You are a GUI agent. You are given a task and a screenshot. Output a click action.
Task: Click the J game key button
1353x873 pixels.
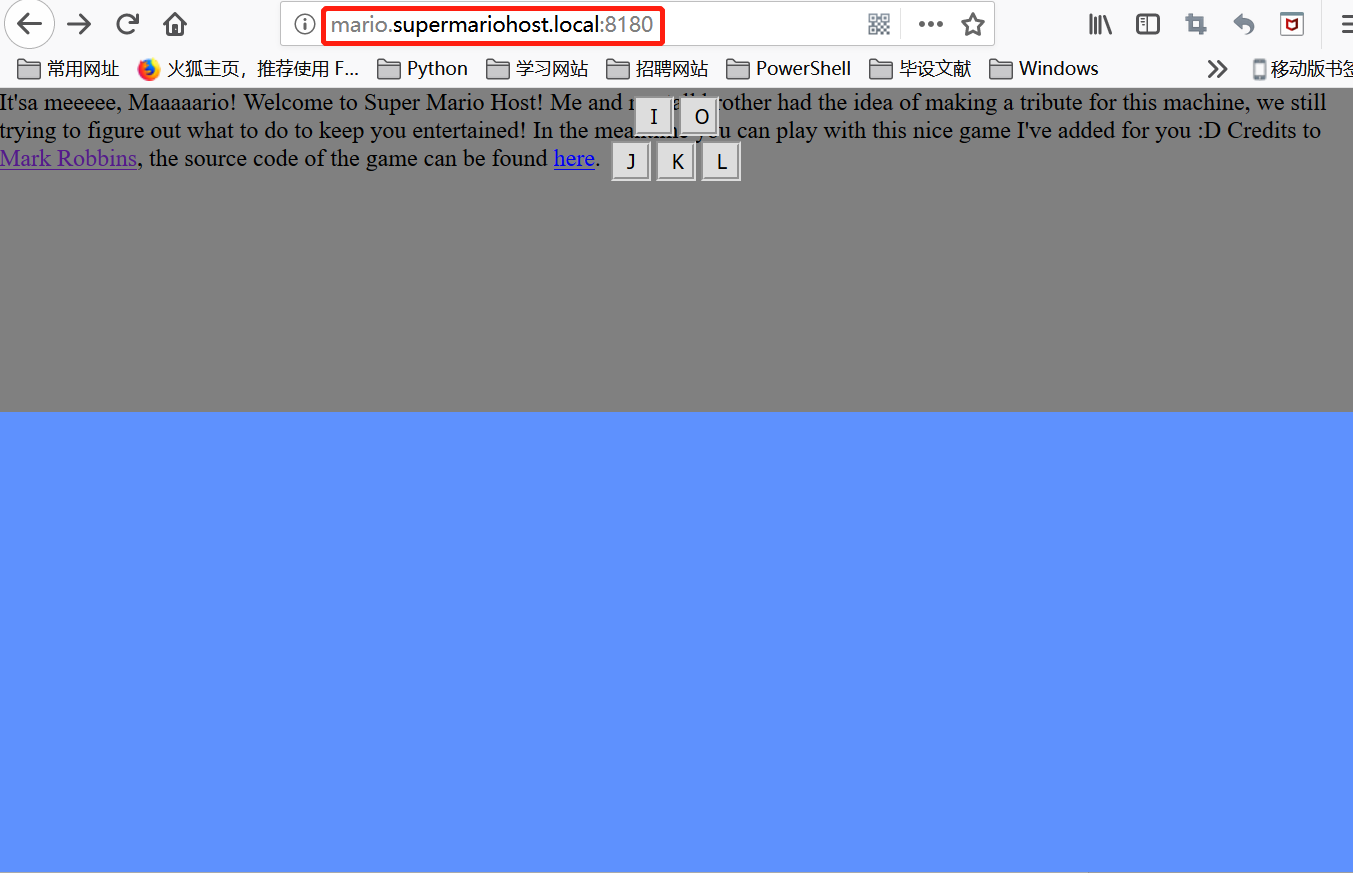coord(631,162)
